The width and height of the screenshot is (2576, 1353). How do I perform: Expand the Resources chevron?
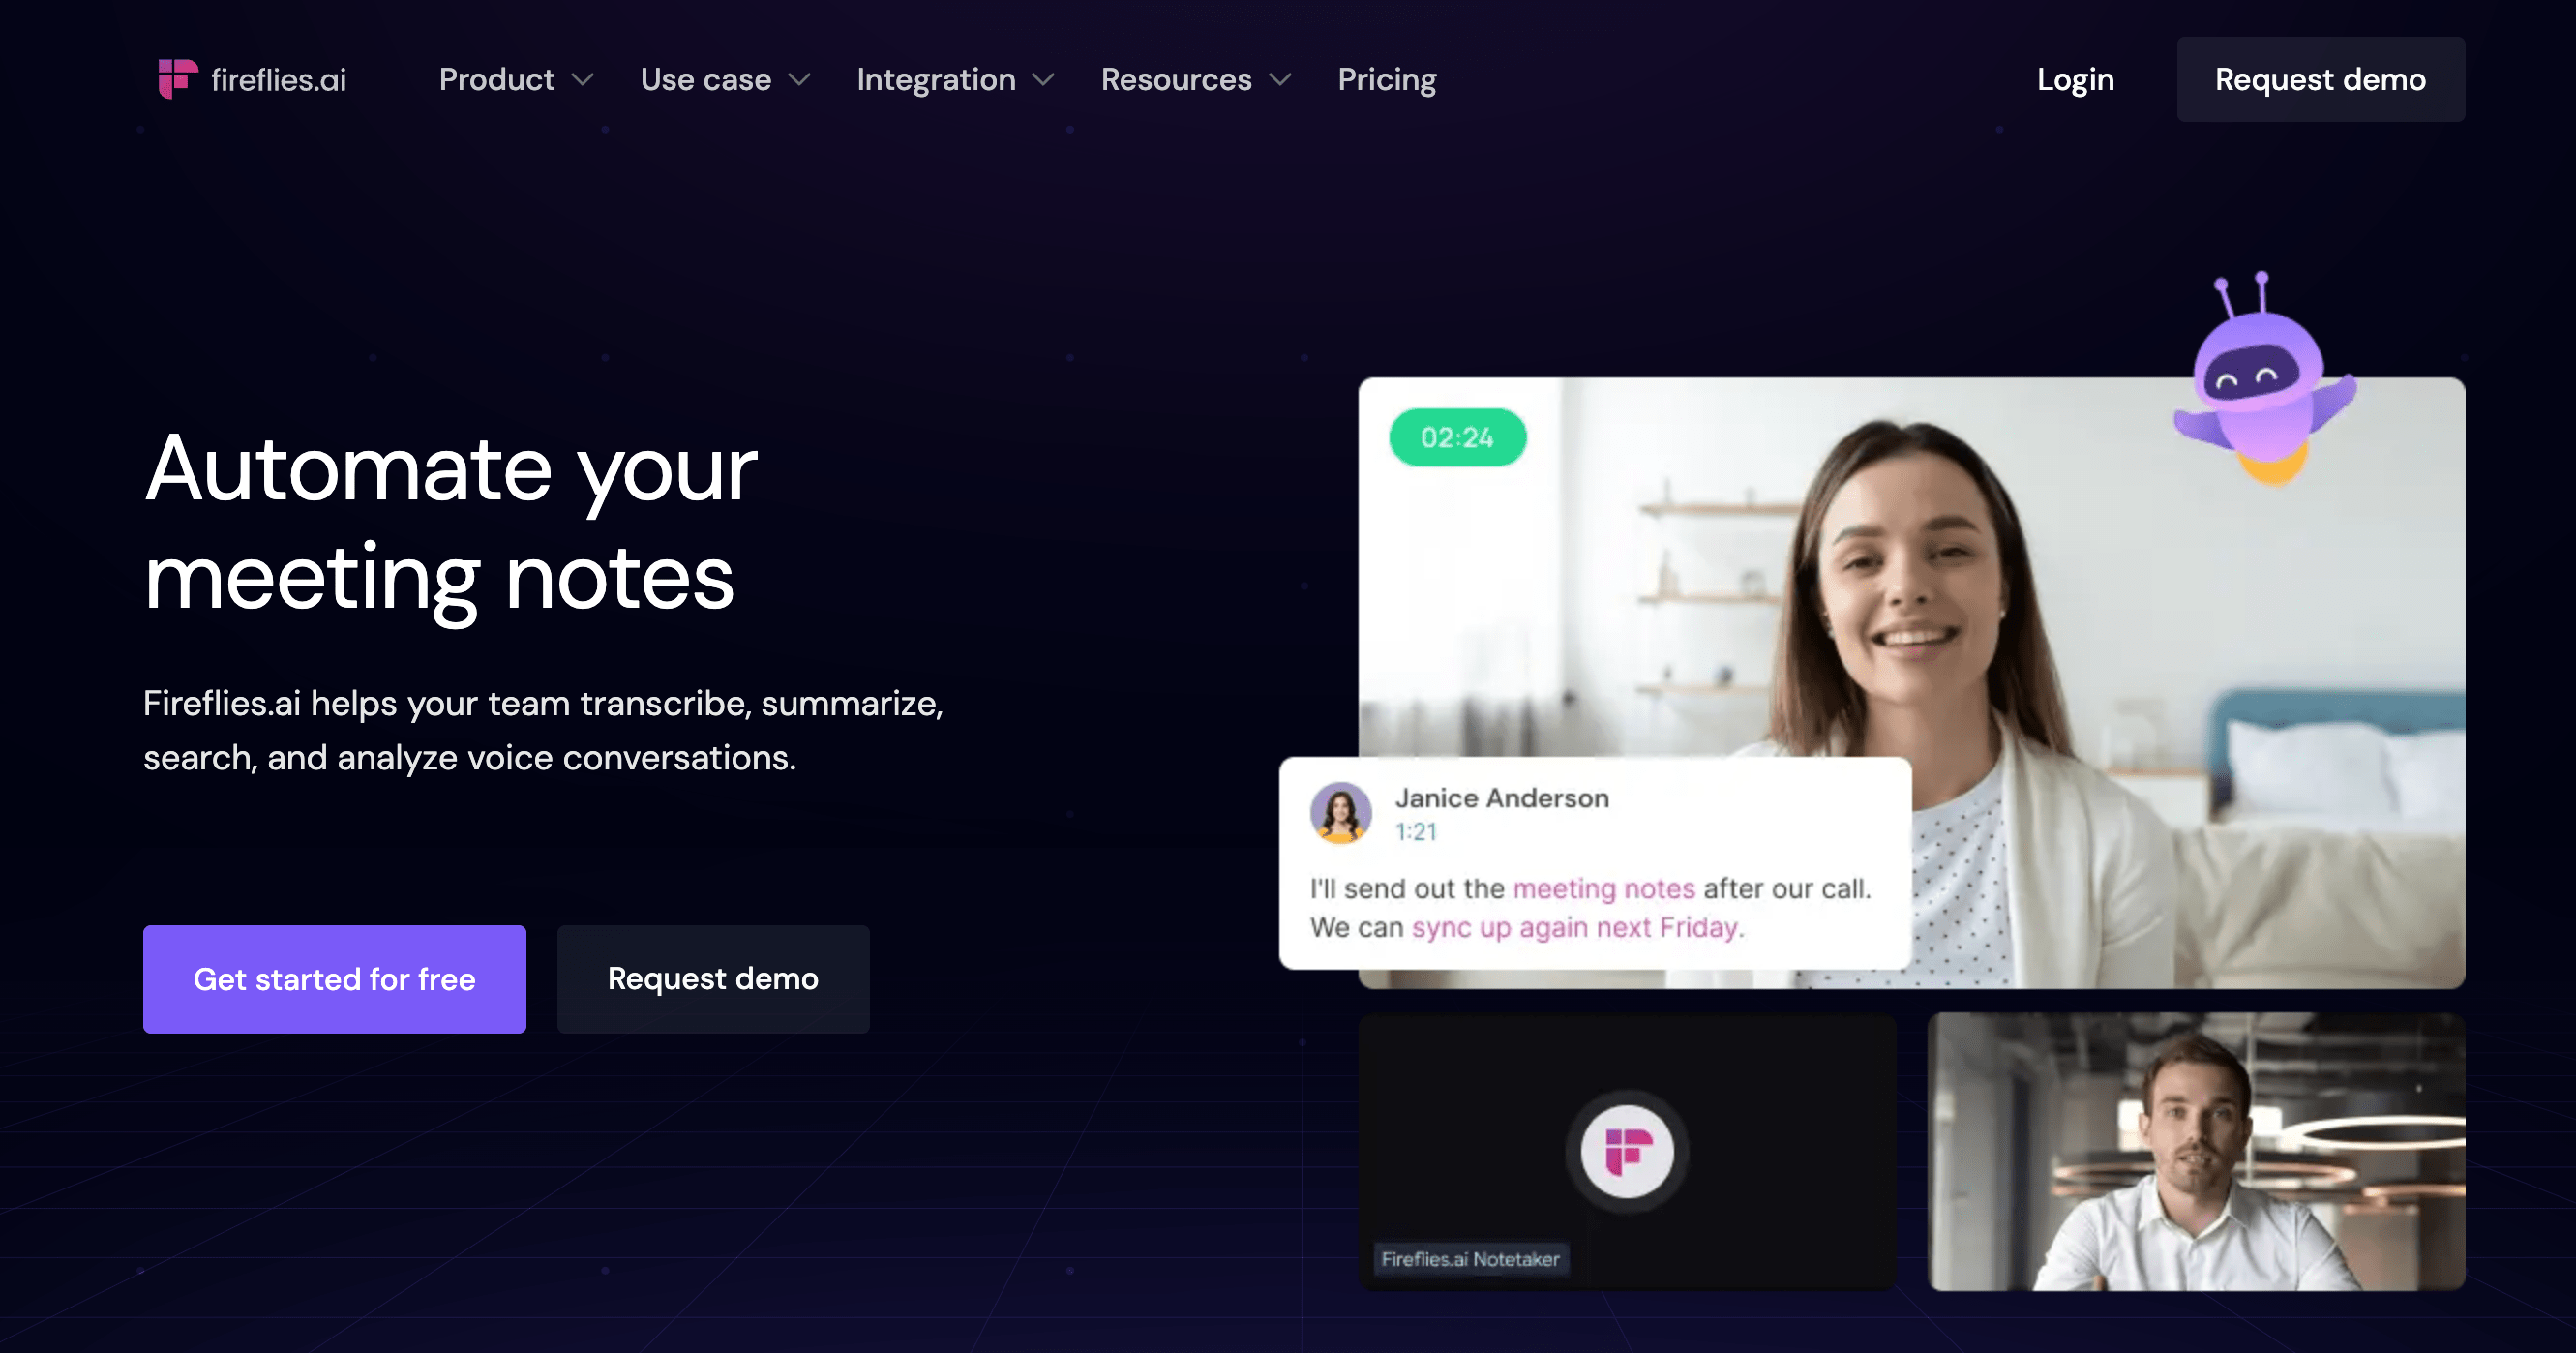click(1280, 80)
